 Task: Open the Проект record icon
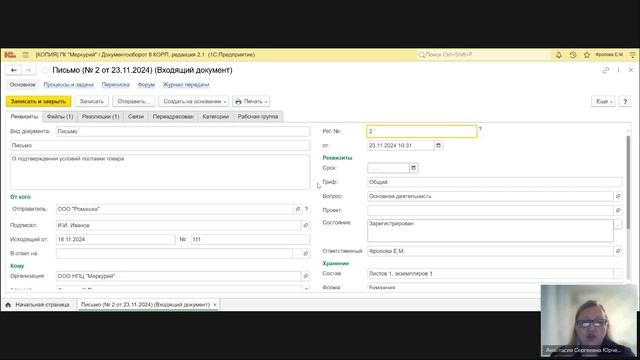618,210
